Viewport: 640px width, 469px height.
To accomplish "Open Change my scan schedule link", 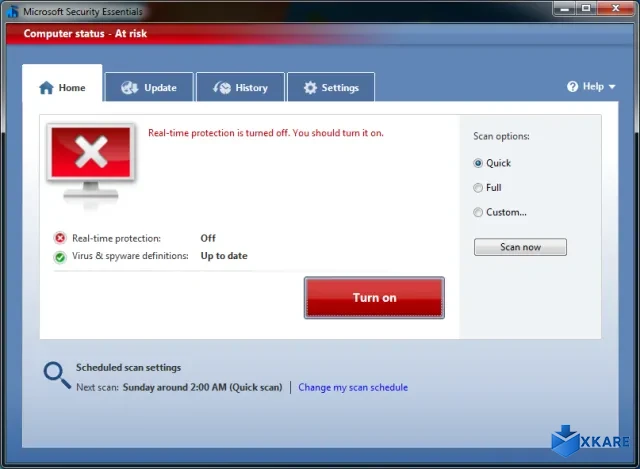I will [353, 387].
